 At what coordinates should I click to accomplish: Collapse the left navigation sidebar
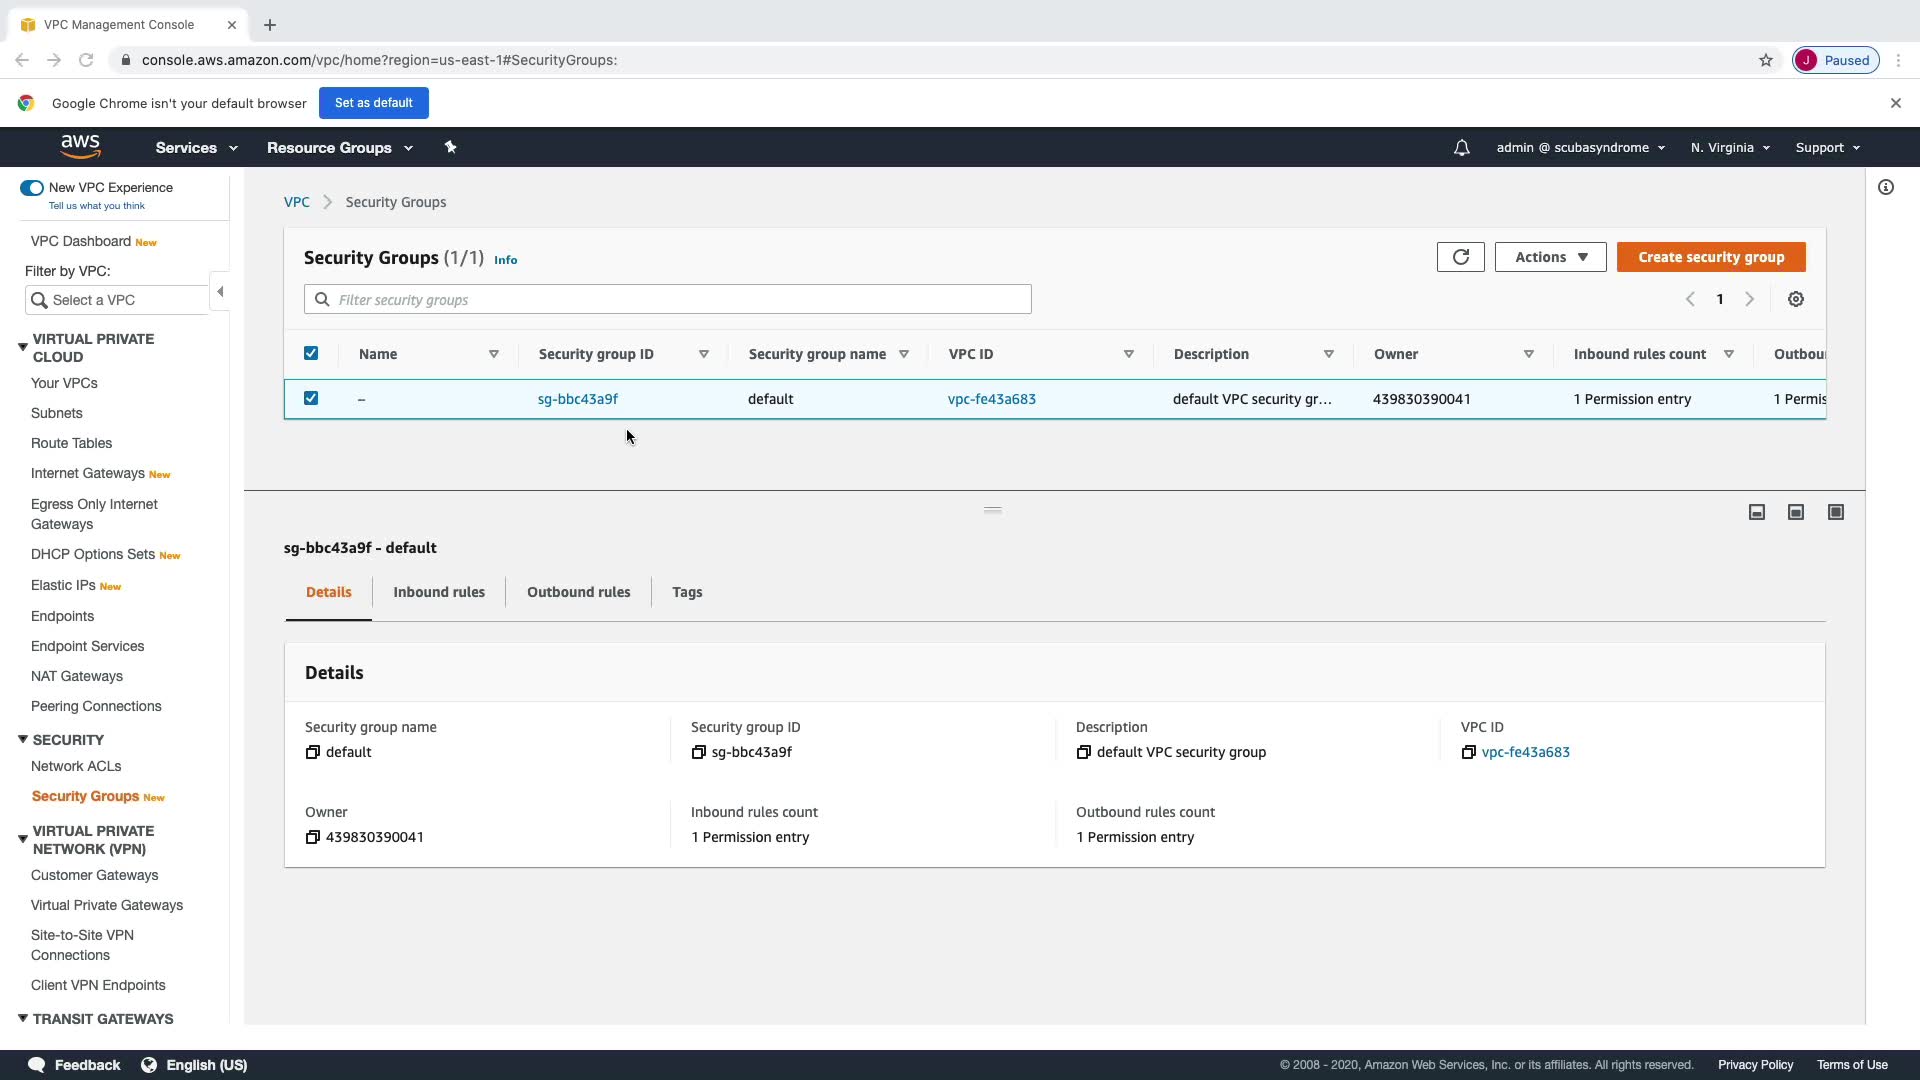point(220,291)
